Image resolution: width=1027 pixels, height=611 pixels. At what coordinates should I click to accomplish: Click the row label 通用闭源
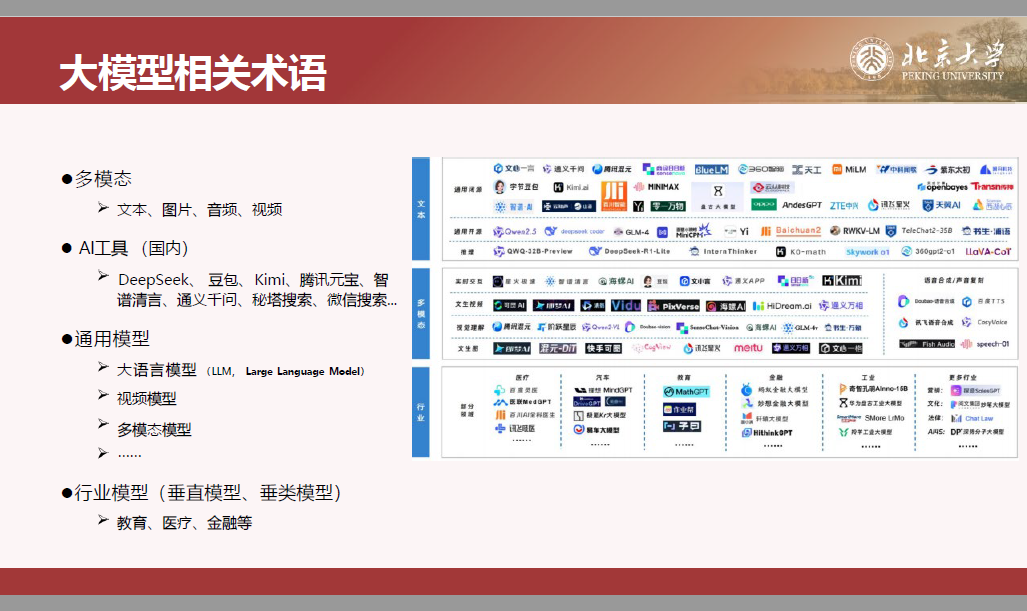(468, 189)
